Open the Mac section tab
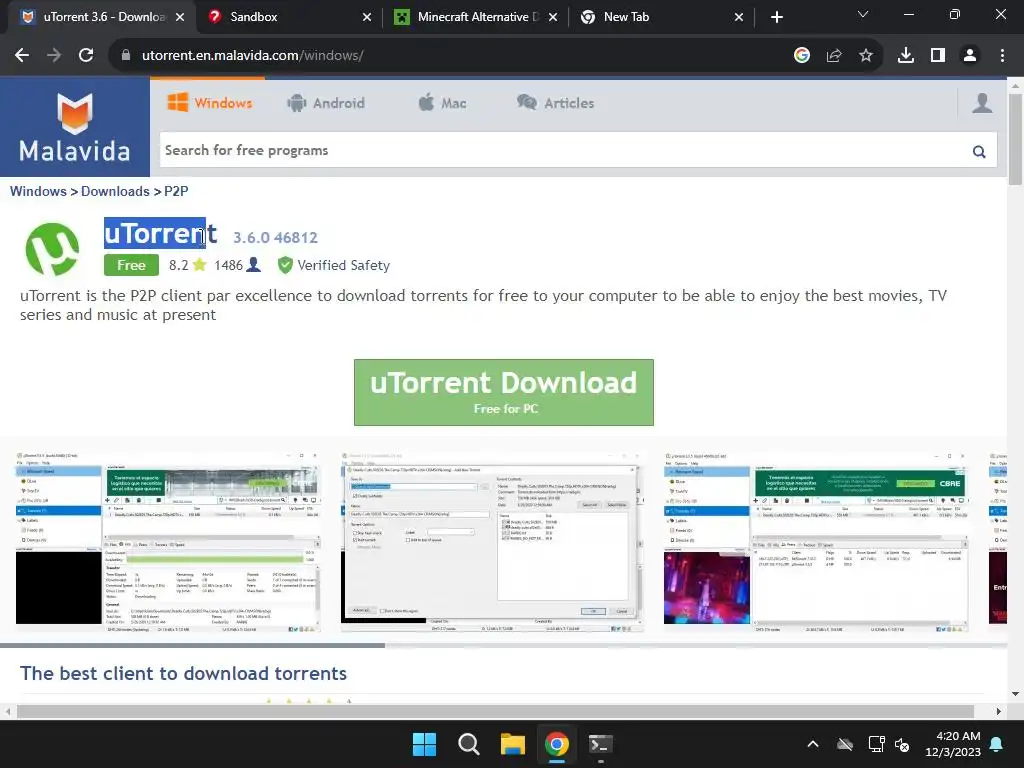The height and width of the screenshot is (768, 1024). pyautogui.click(x=442, y=103)
